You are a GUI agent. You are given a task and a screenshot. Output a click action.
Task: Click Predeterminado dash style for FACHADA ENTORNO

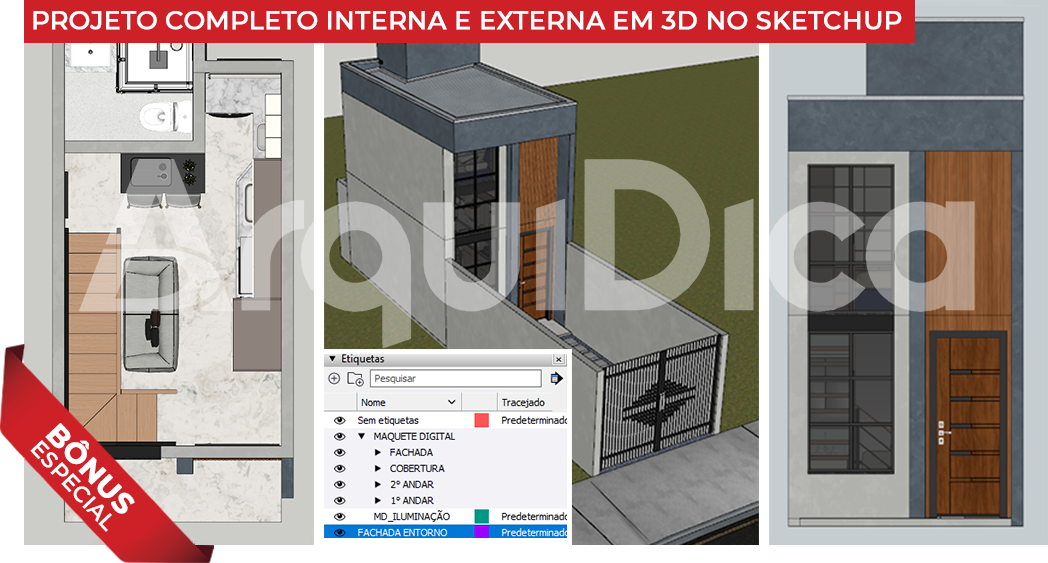(533, 533)
